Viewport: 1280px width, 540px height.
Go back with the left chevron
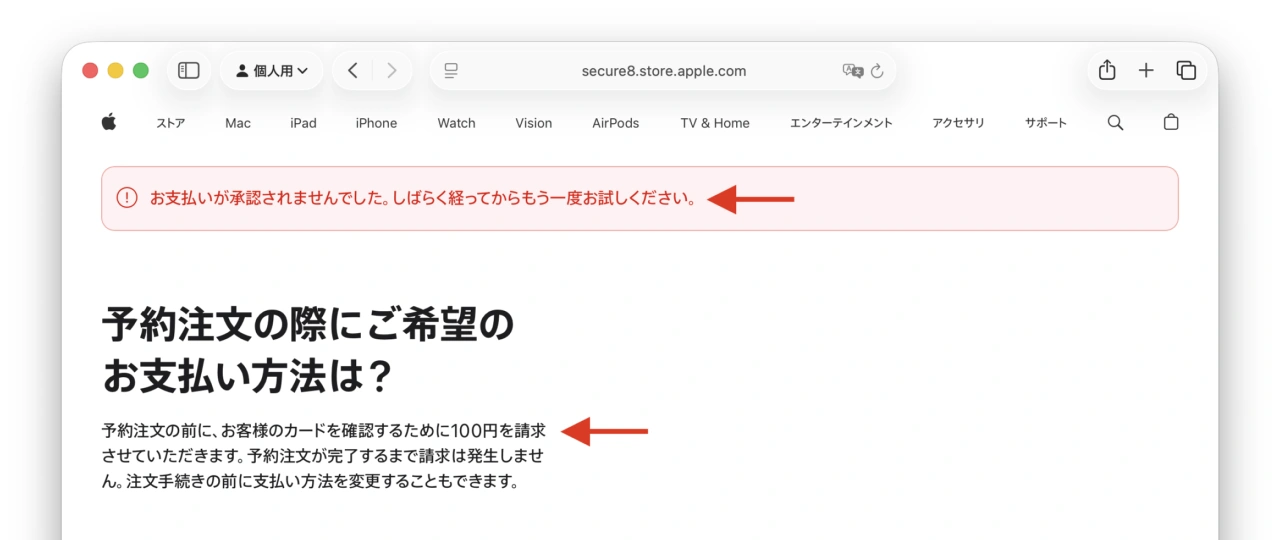tap(352, 71)
